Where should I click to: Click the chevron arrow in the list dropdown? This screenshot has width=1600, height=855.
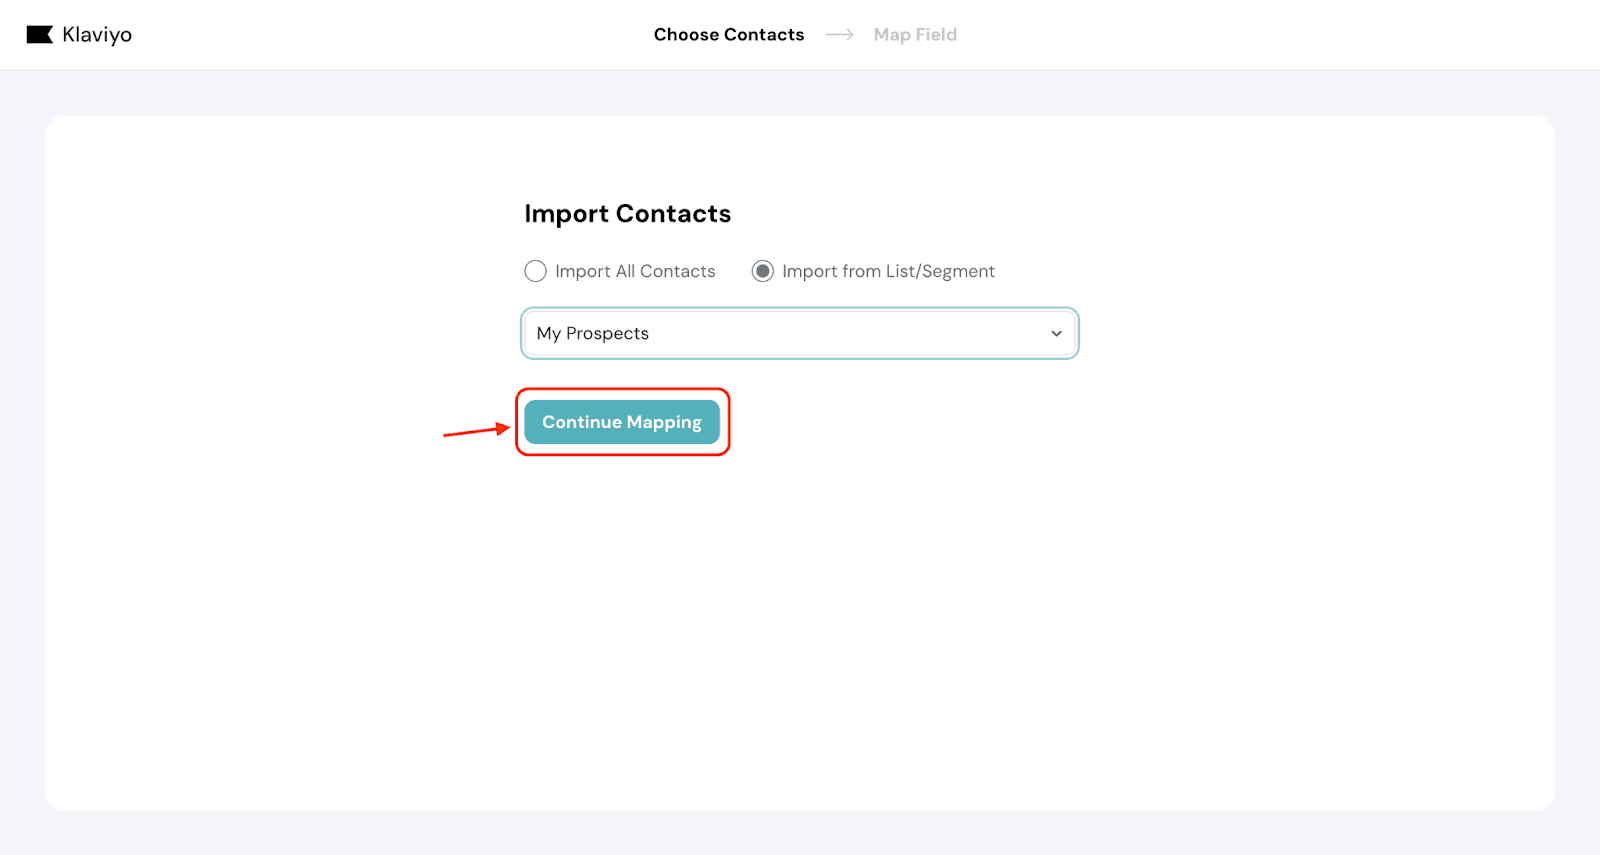[1056, 333]
